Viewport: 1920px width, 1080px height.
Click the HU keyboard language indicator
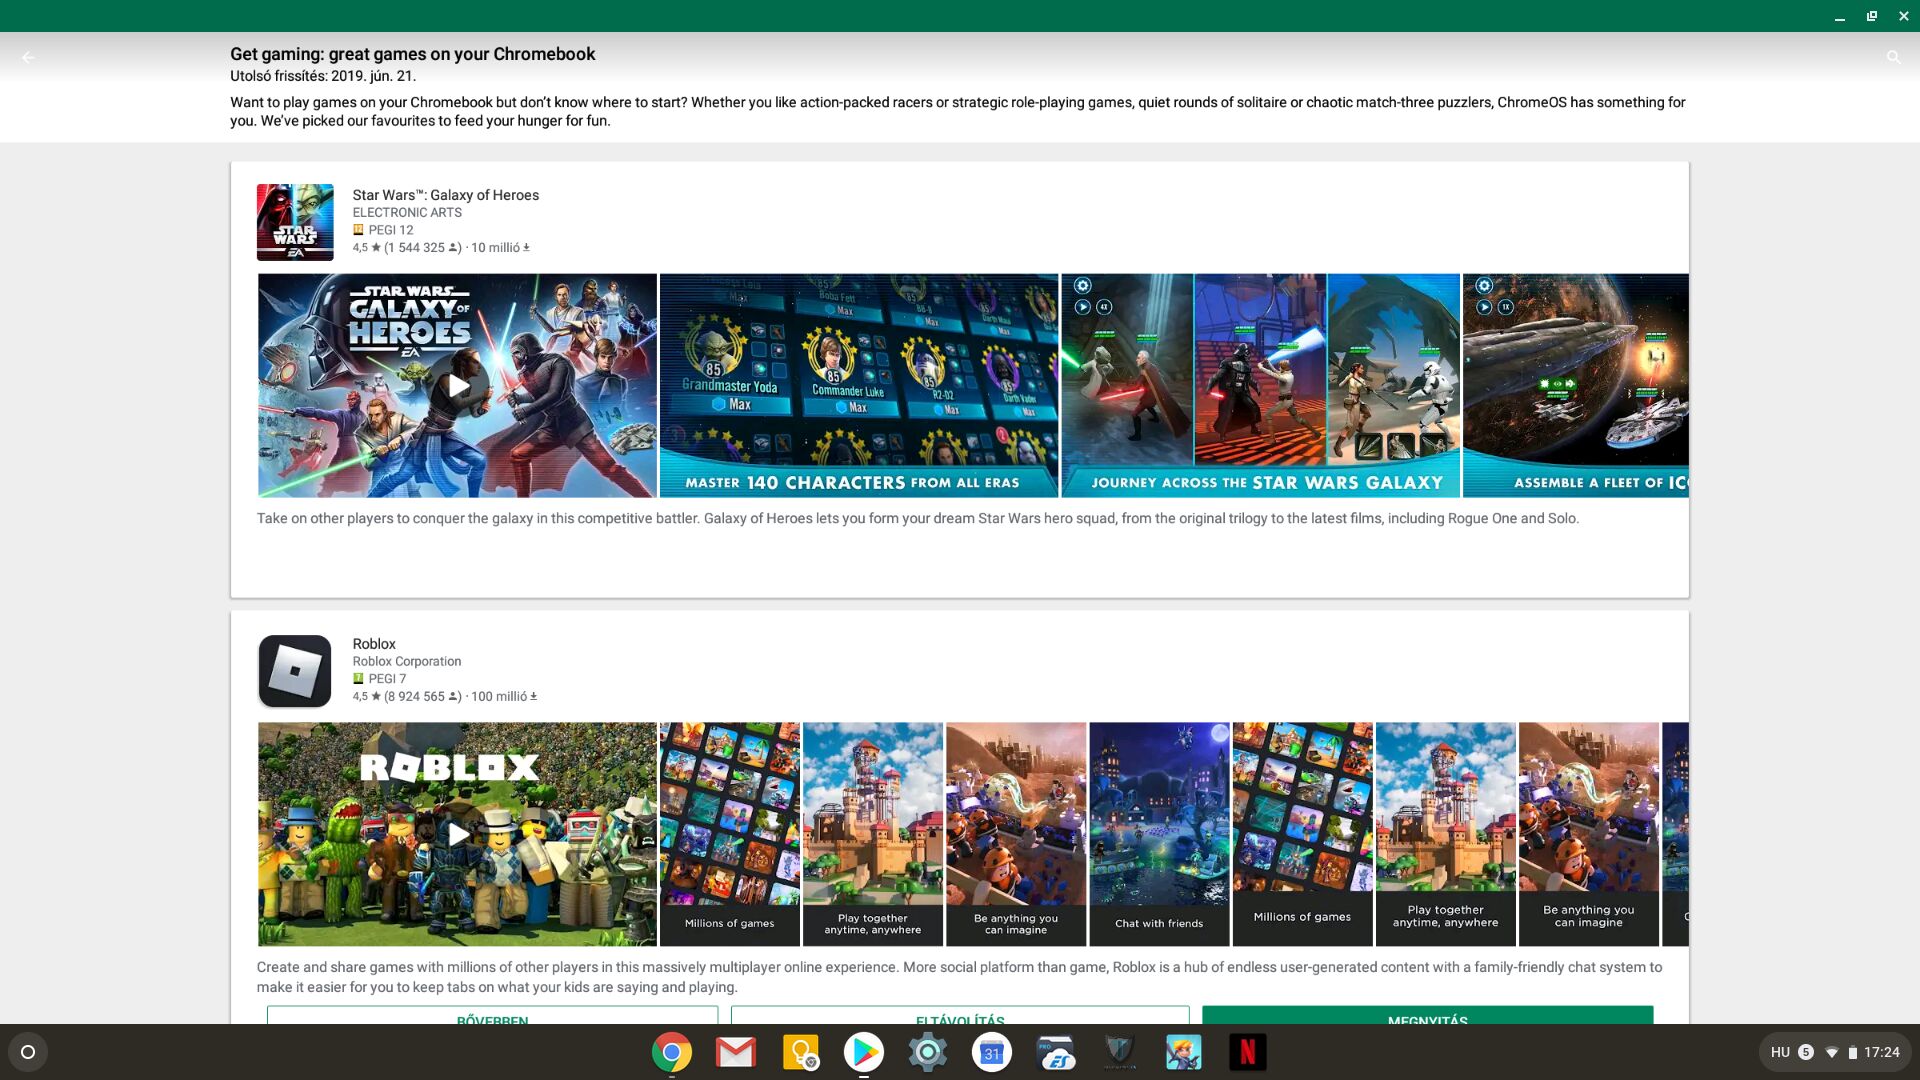tap(1780, 1052)
